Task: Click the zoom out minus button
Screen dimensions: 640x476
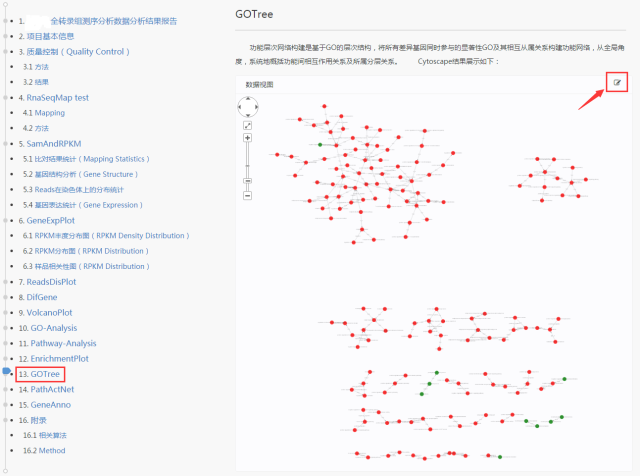Action: coord(248,196)
